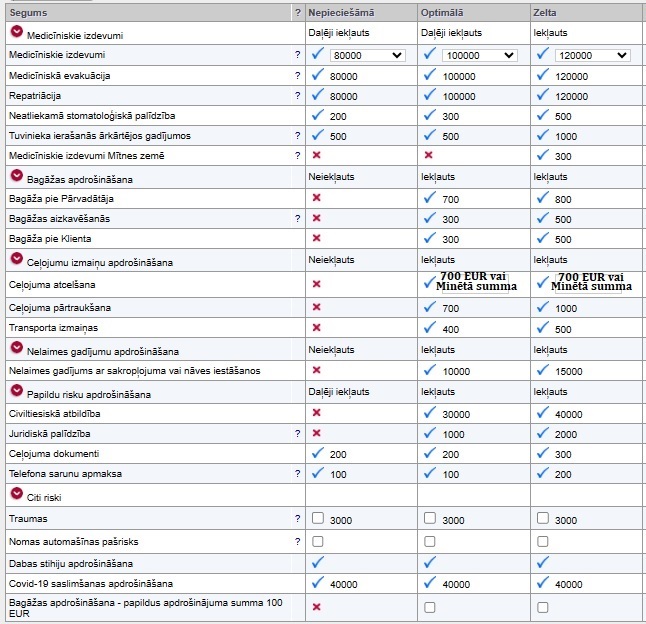
Task: Click help icon for Bagāžas aizkavēšanās
Action: [297, 218]
